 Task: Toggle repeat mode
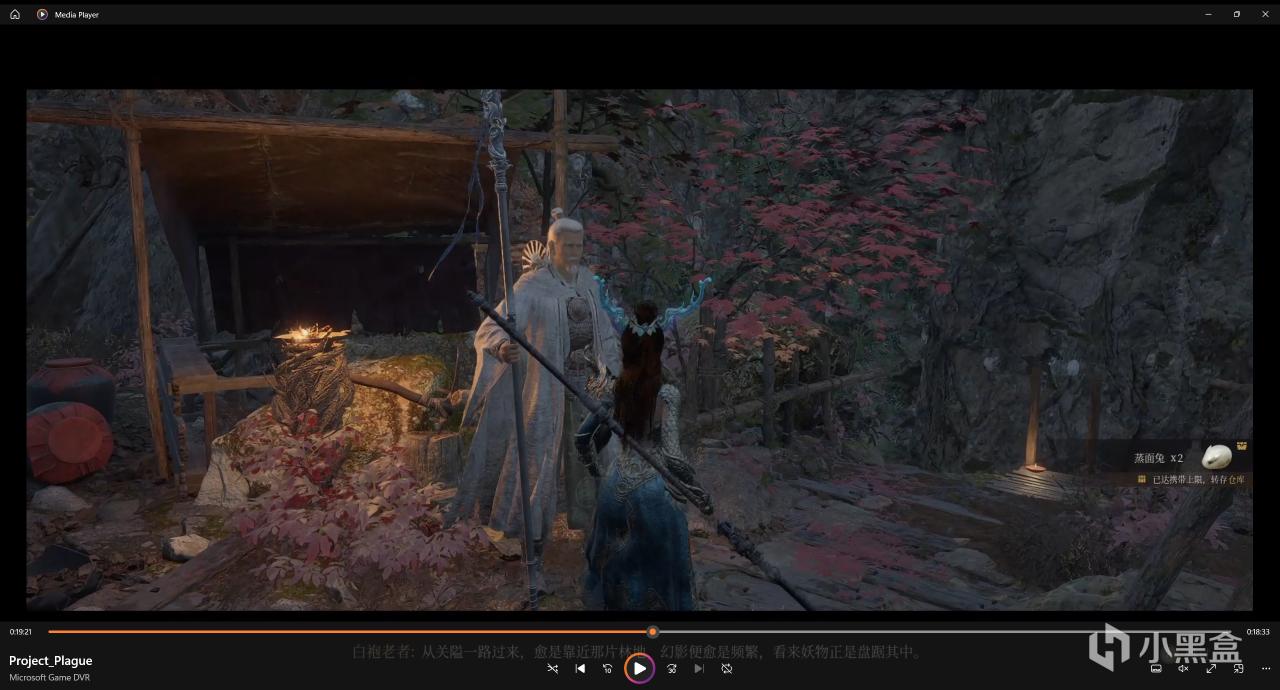pos(727,668)
